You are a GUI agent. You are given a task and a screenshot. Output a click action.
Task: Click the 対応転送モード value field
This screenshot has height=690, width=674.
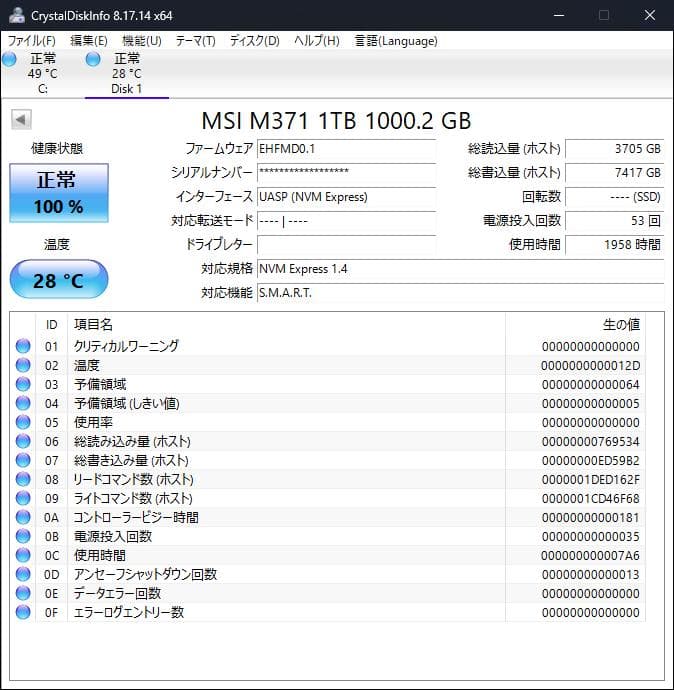[346, 220]
